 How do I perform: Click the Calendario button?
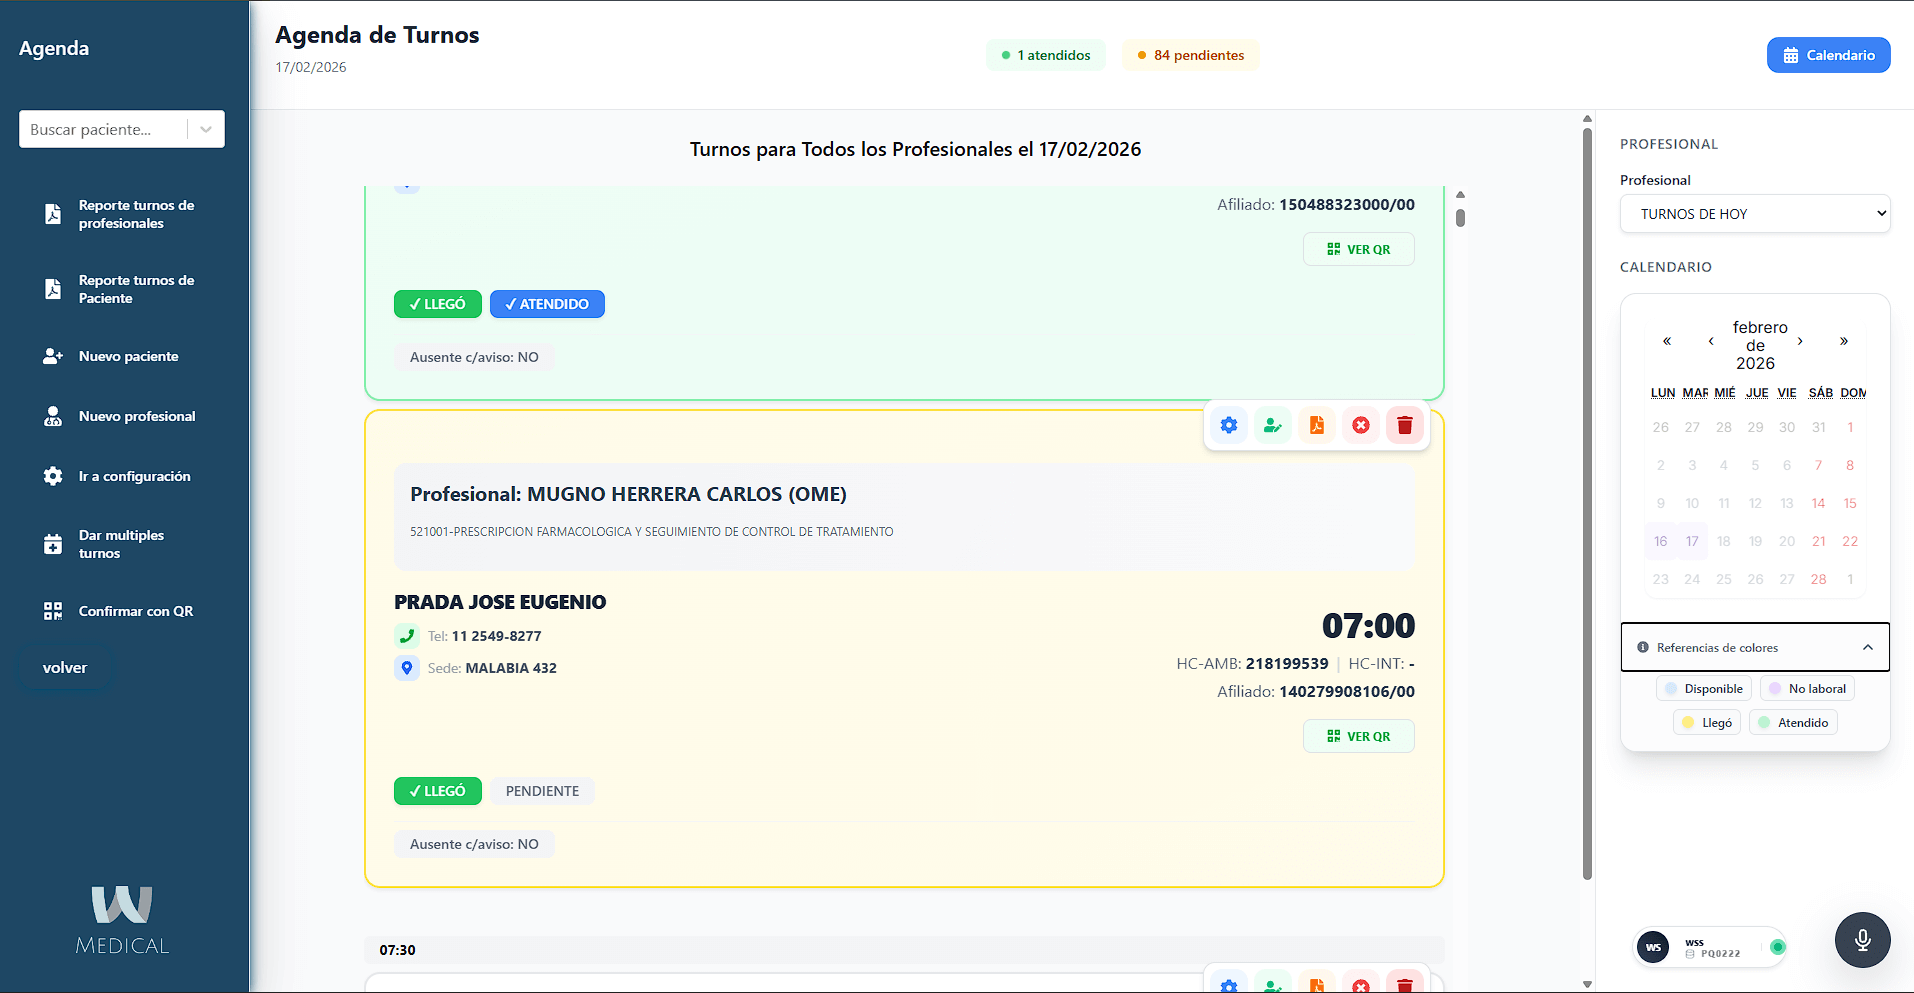pos(1828,55)
